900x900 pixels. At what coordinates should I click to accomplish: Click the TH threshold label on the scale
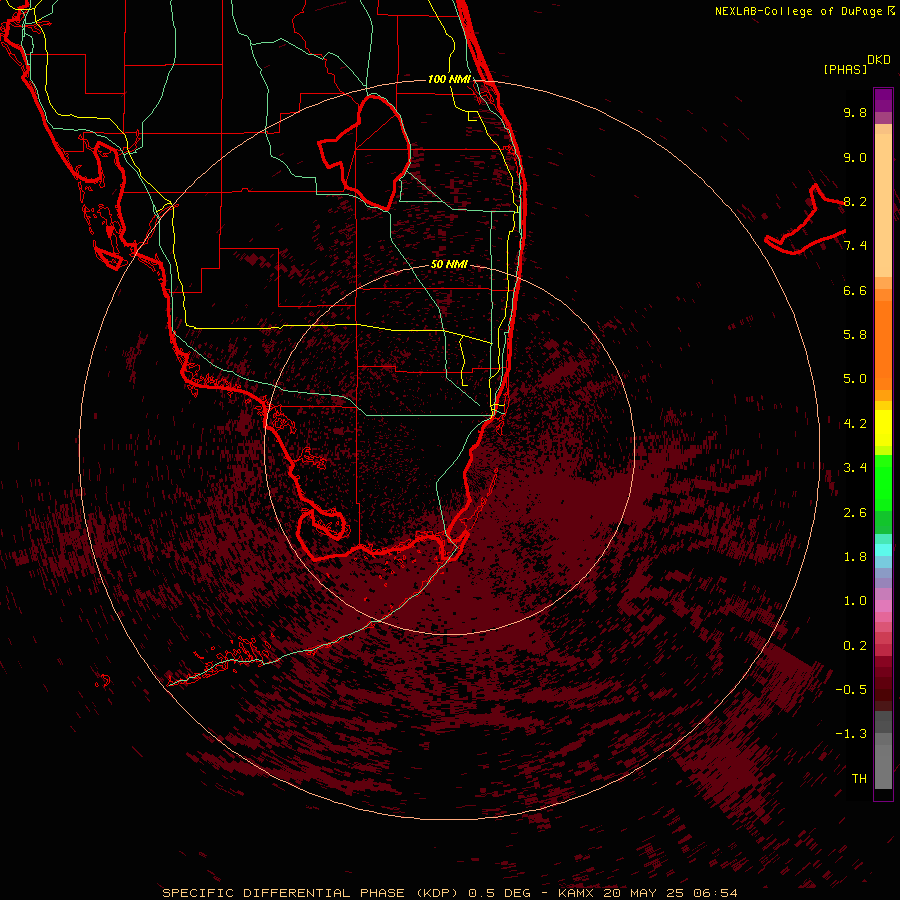[859, 778]
